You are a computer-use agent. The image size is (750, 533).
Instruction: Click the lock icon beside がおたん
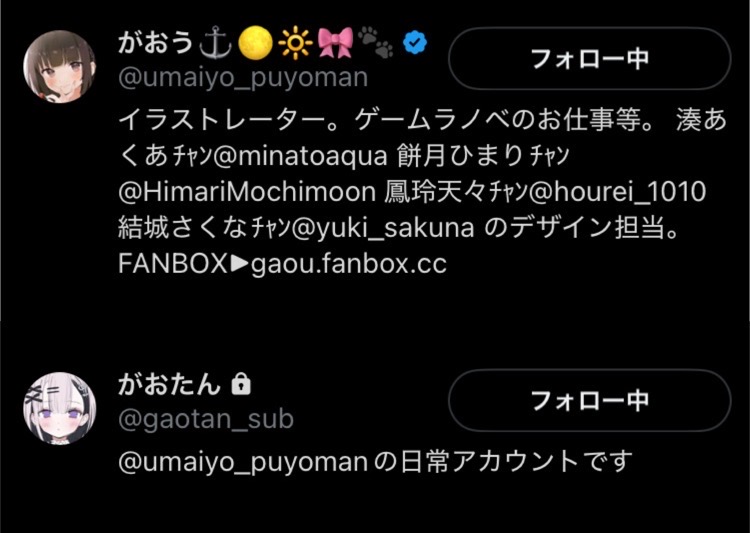241,384
